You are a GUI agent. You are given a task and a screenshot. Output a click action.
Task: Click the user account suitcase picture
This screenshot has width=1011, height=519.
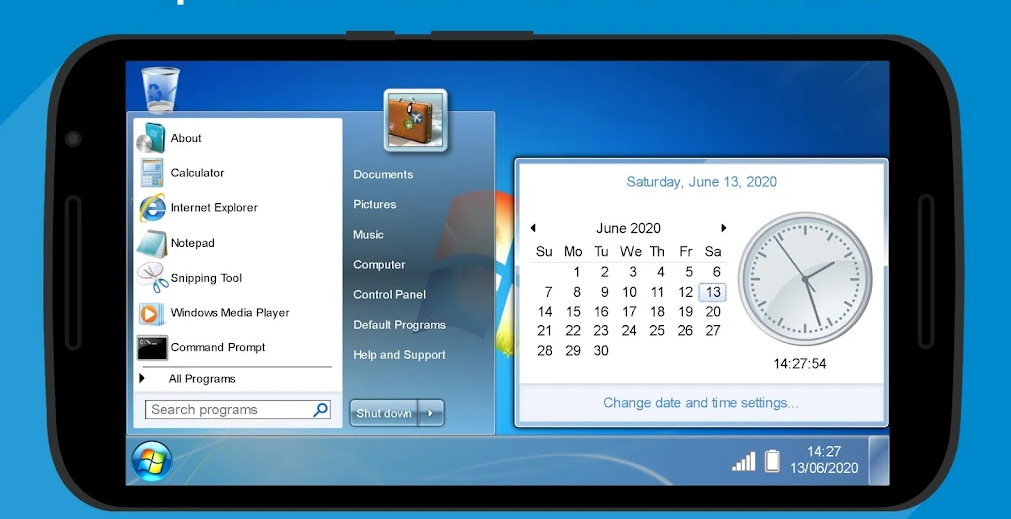(x=415, y=120)
